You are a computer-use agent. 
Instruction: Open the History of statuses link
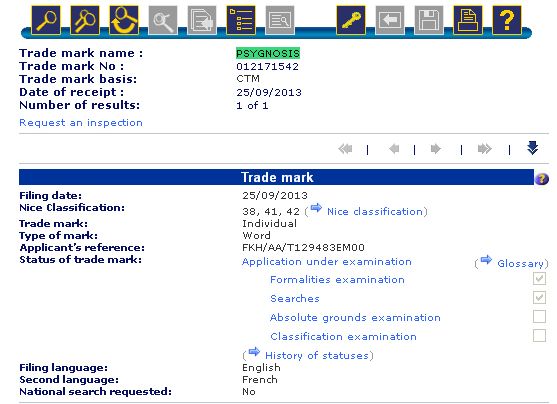click(x=317, y=356)
